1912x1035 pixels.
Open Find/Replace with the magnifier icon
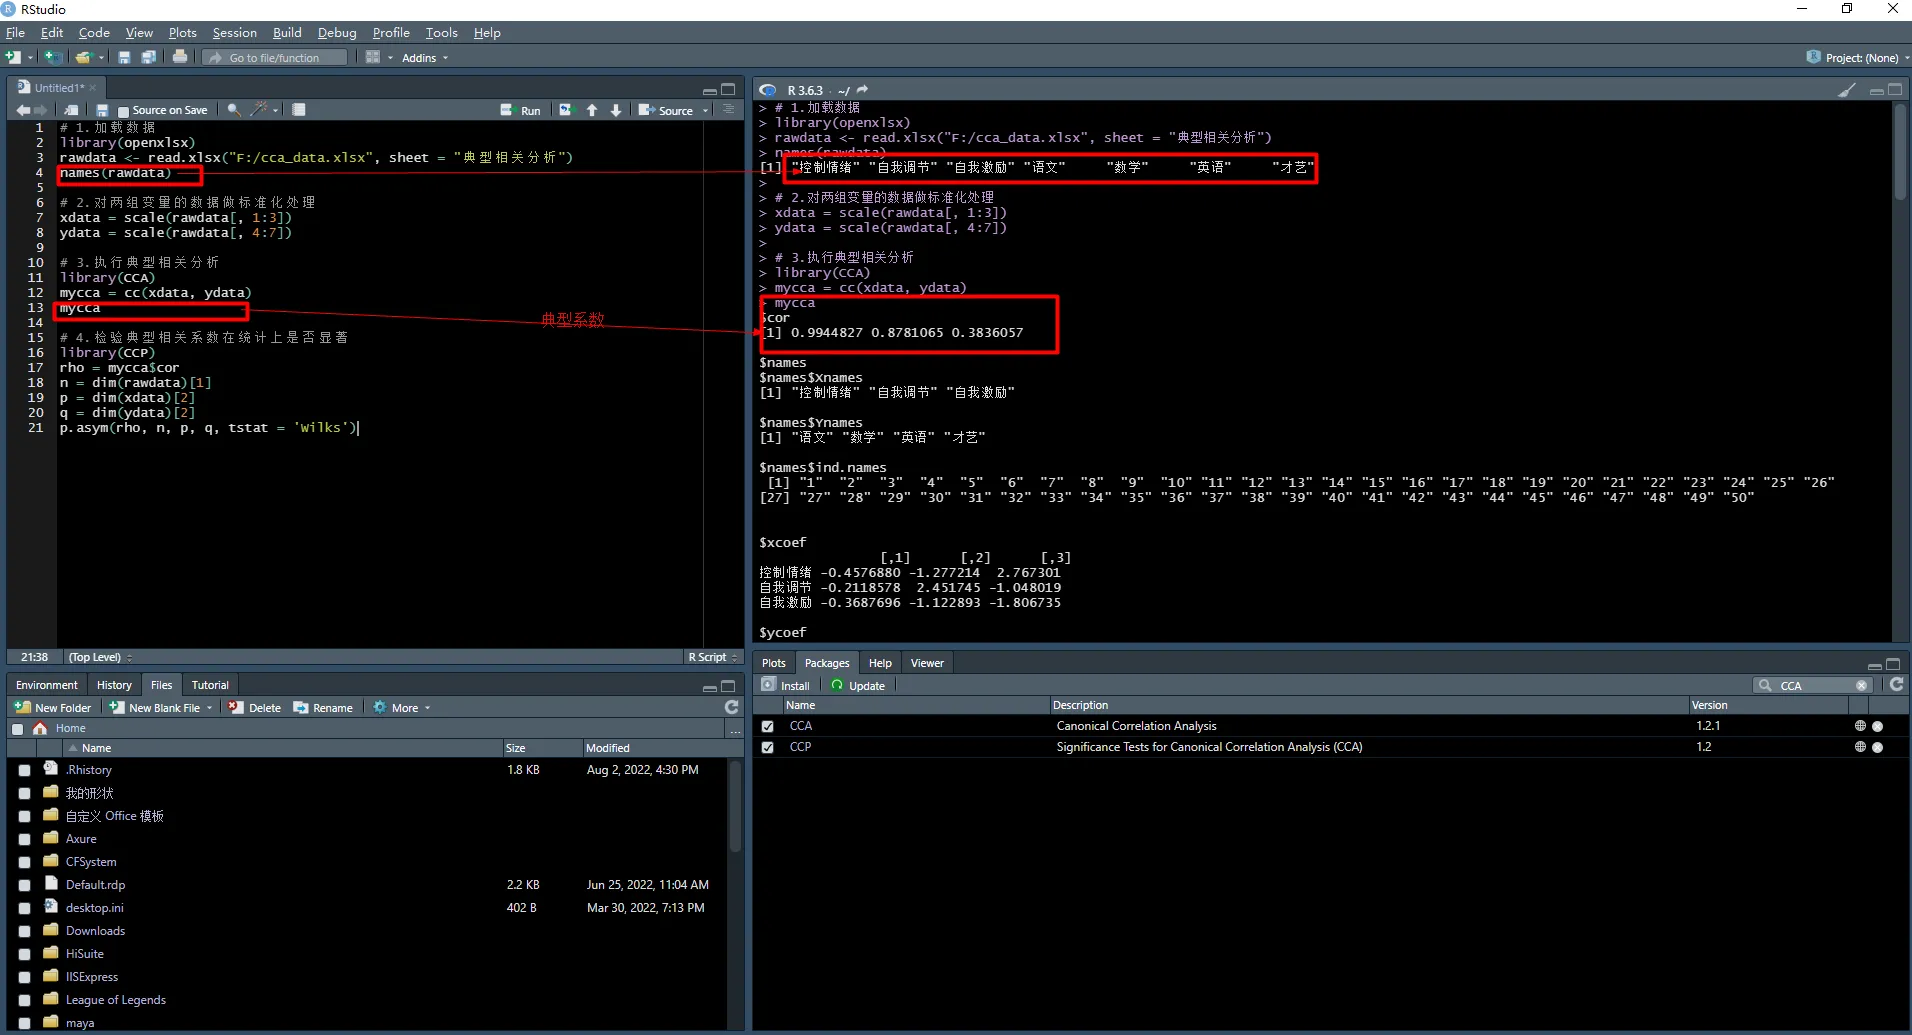[x=233, y=110]
